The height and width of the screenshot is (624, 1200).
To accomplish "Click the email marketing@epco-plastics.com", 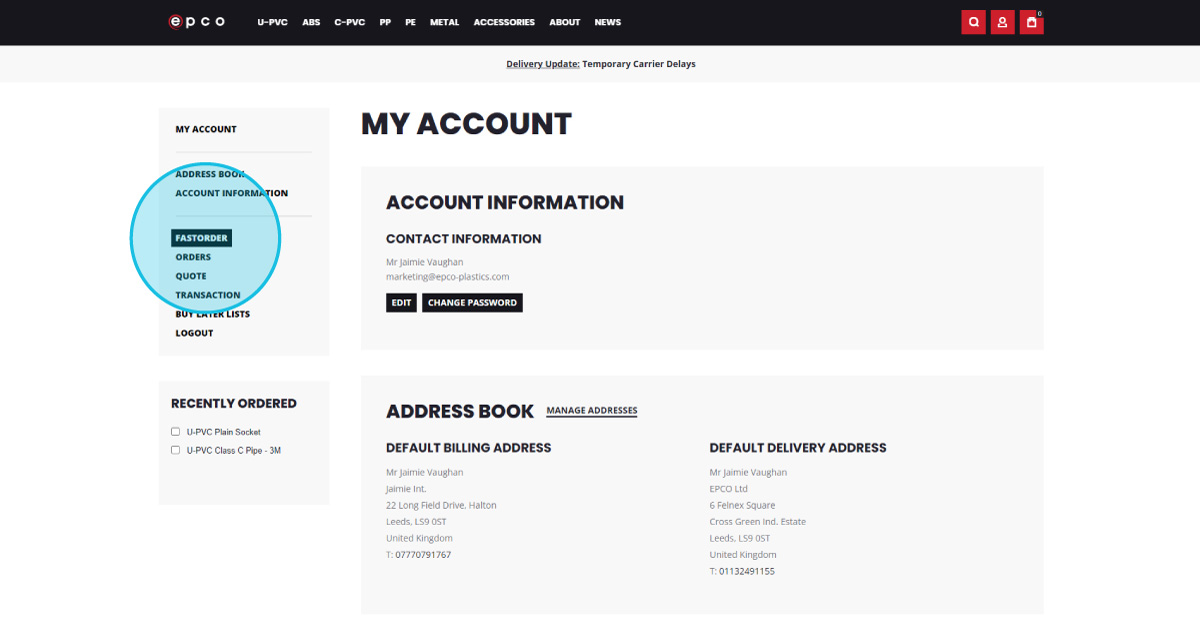I will coord(448,277).
